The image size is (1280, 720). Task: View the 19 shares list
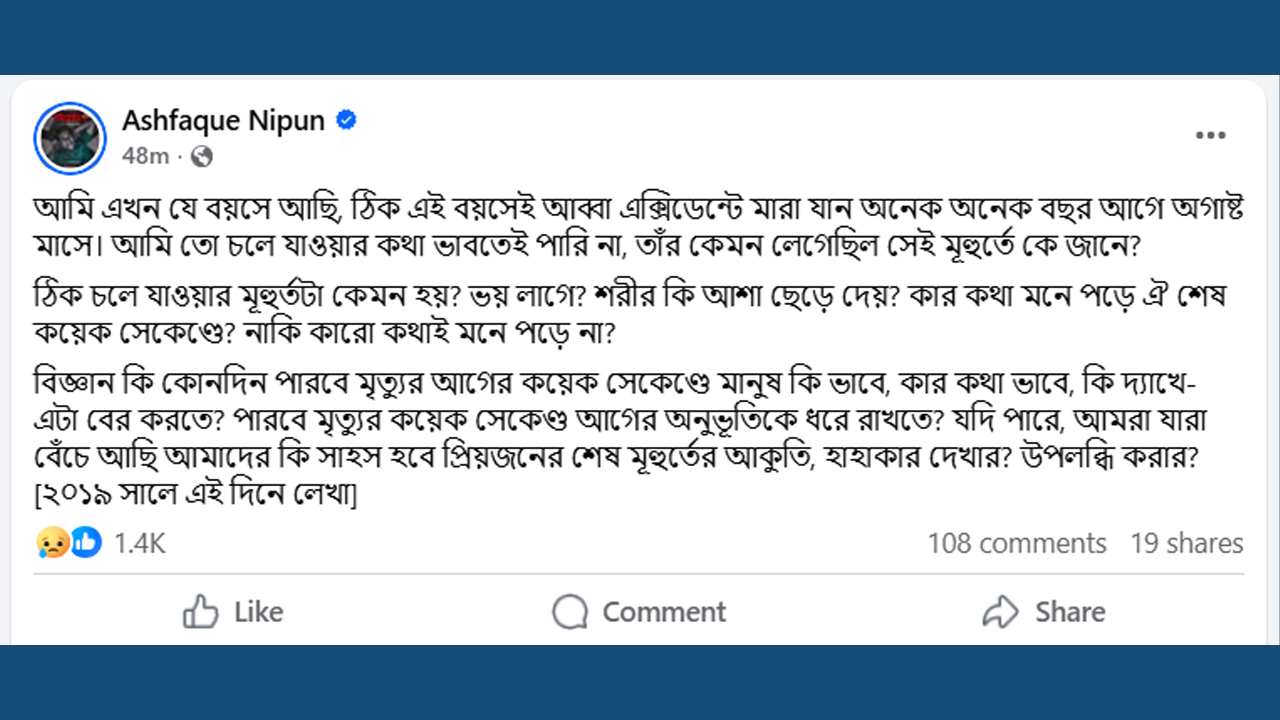click(x=1187, y=544)
